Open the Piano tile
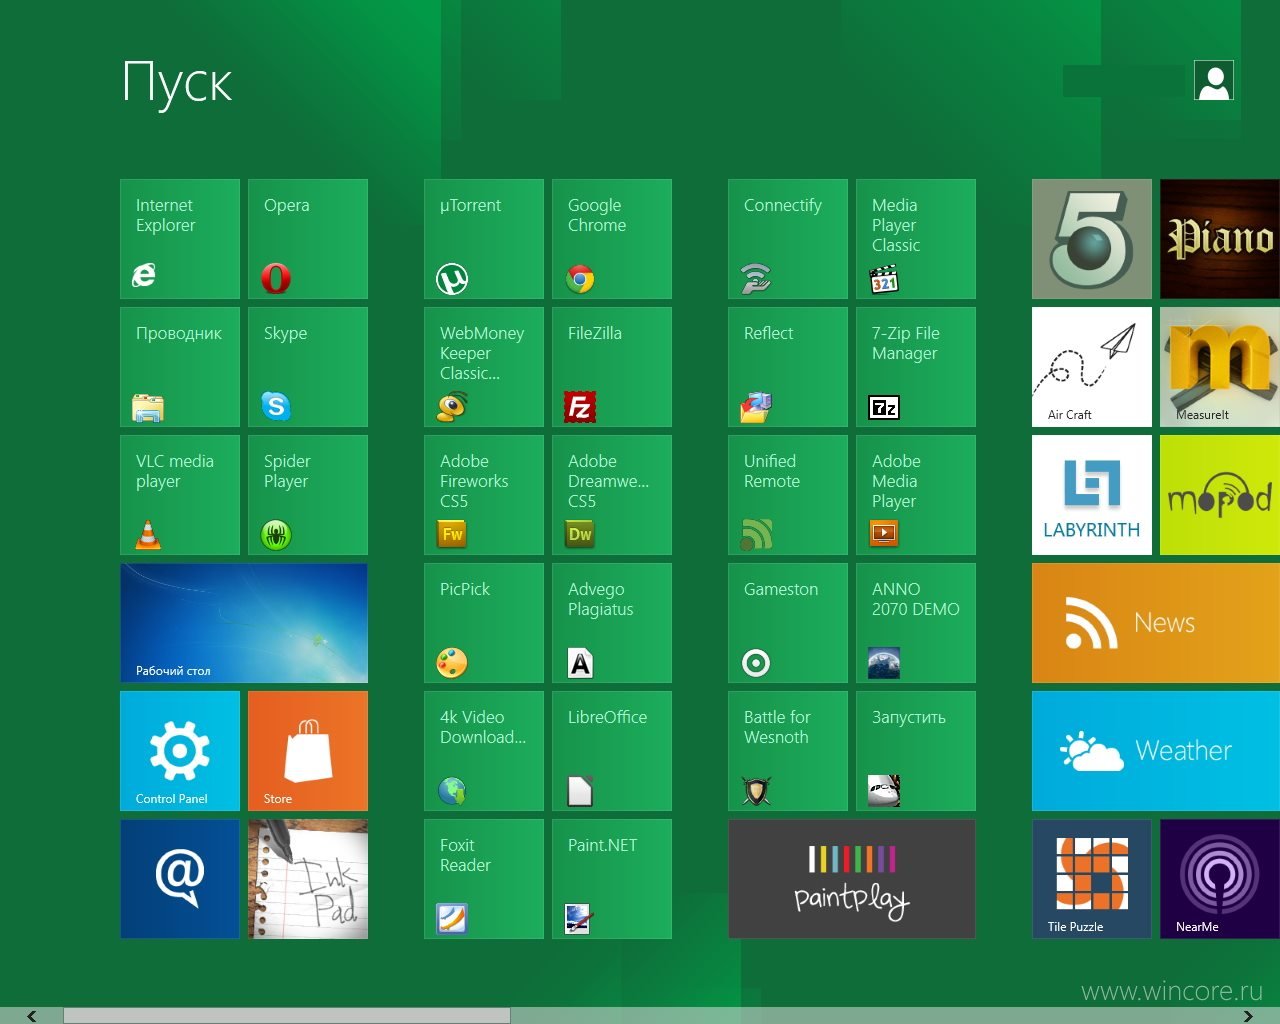 [1220, 239]
